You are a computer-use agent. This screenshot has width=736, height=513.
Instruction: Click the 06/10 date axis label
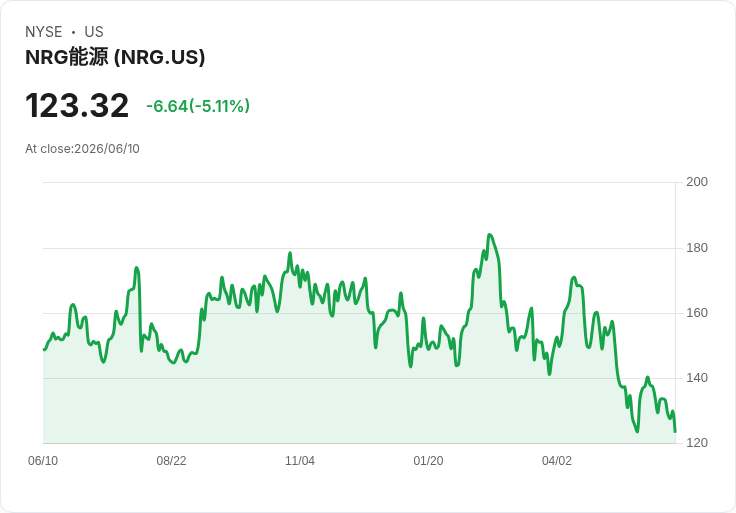pos(43,461)
